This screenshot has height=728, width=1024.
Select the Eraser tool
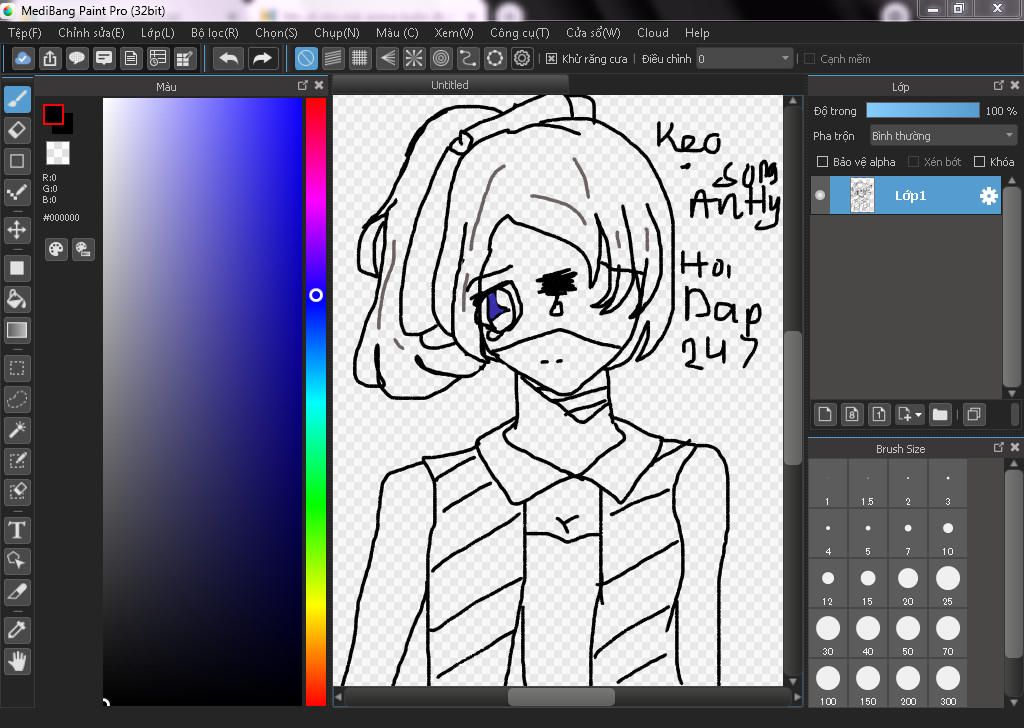coord(18,130)
